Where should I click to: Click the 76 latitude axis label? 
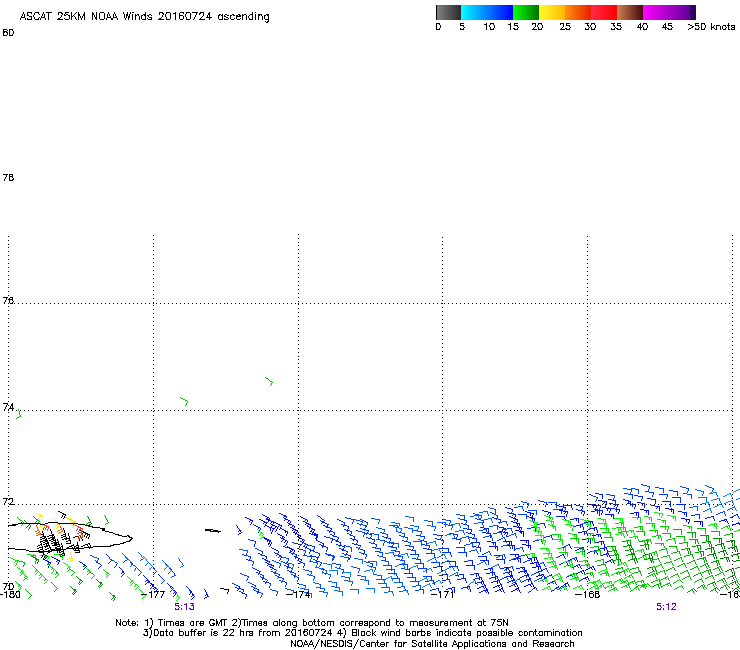[8, 300]
